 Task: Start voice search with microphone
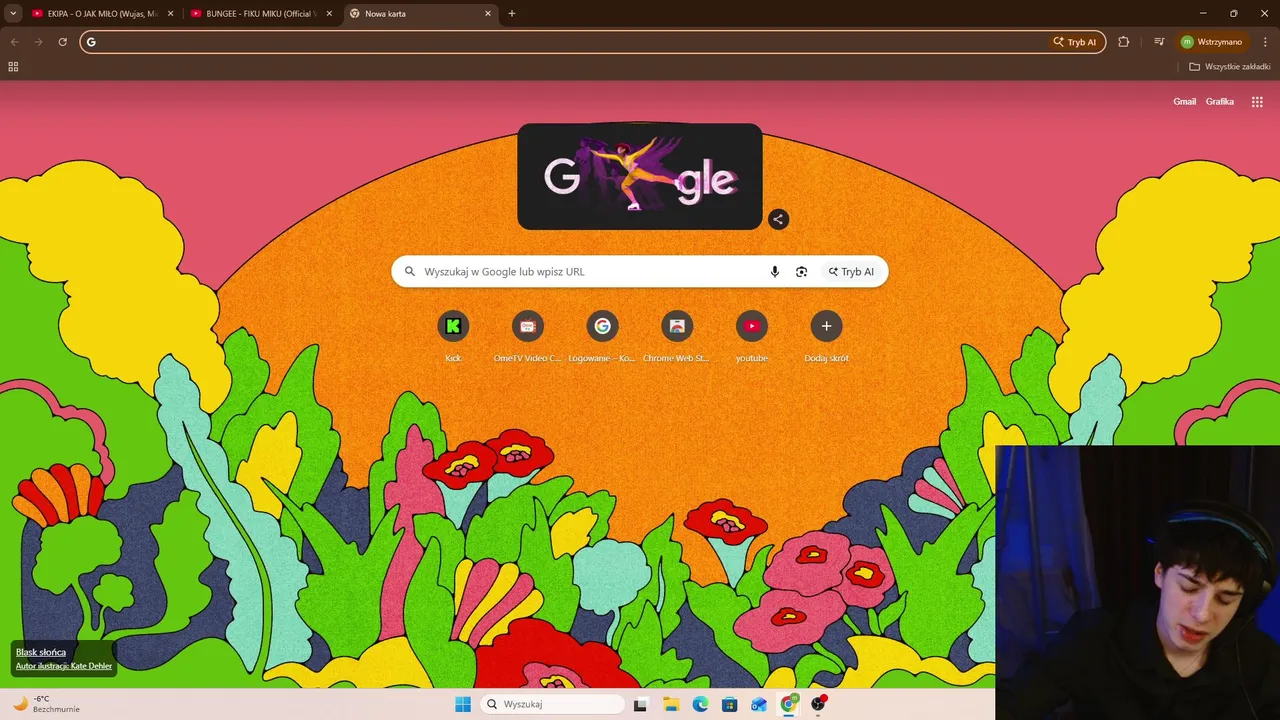774,272
